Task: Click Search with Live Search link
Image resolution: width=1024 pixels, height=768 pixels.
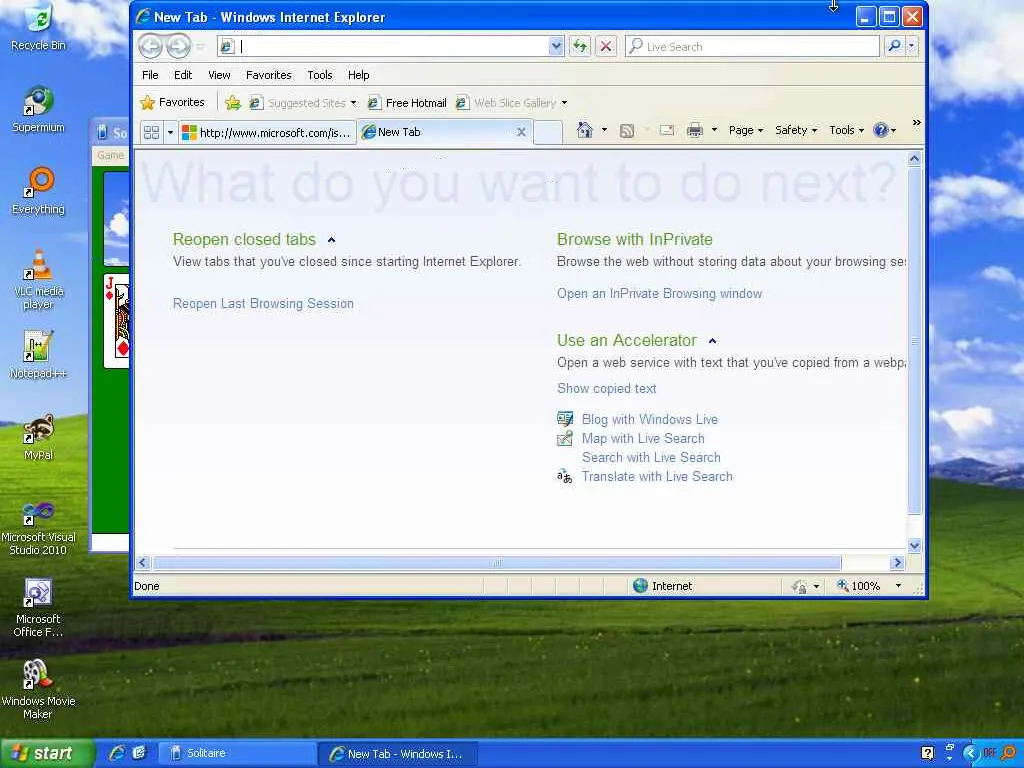Action: point(651,457)
